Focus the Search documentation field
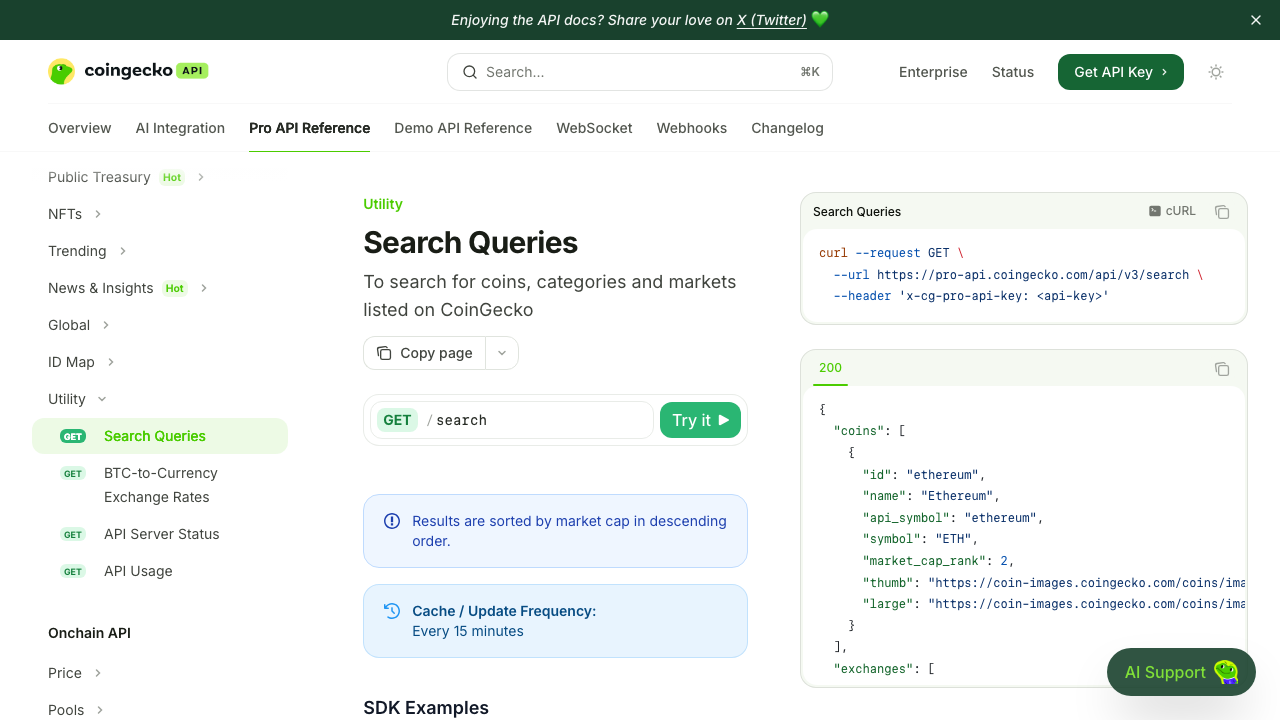 [640, 72]
